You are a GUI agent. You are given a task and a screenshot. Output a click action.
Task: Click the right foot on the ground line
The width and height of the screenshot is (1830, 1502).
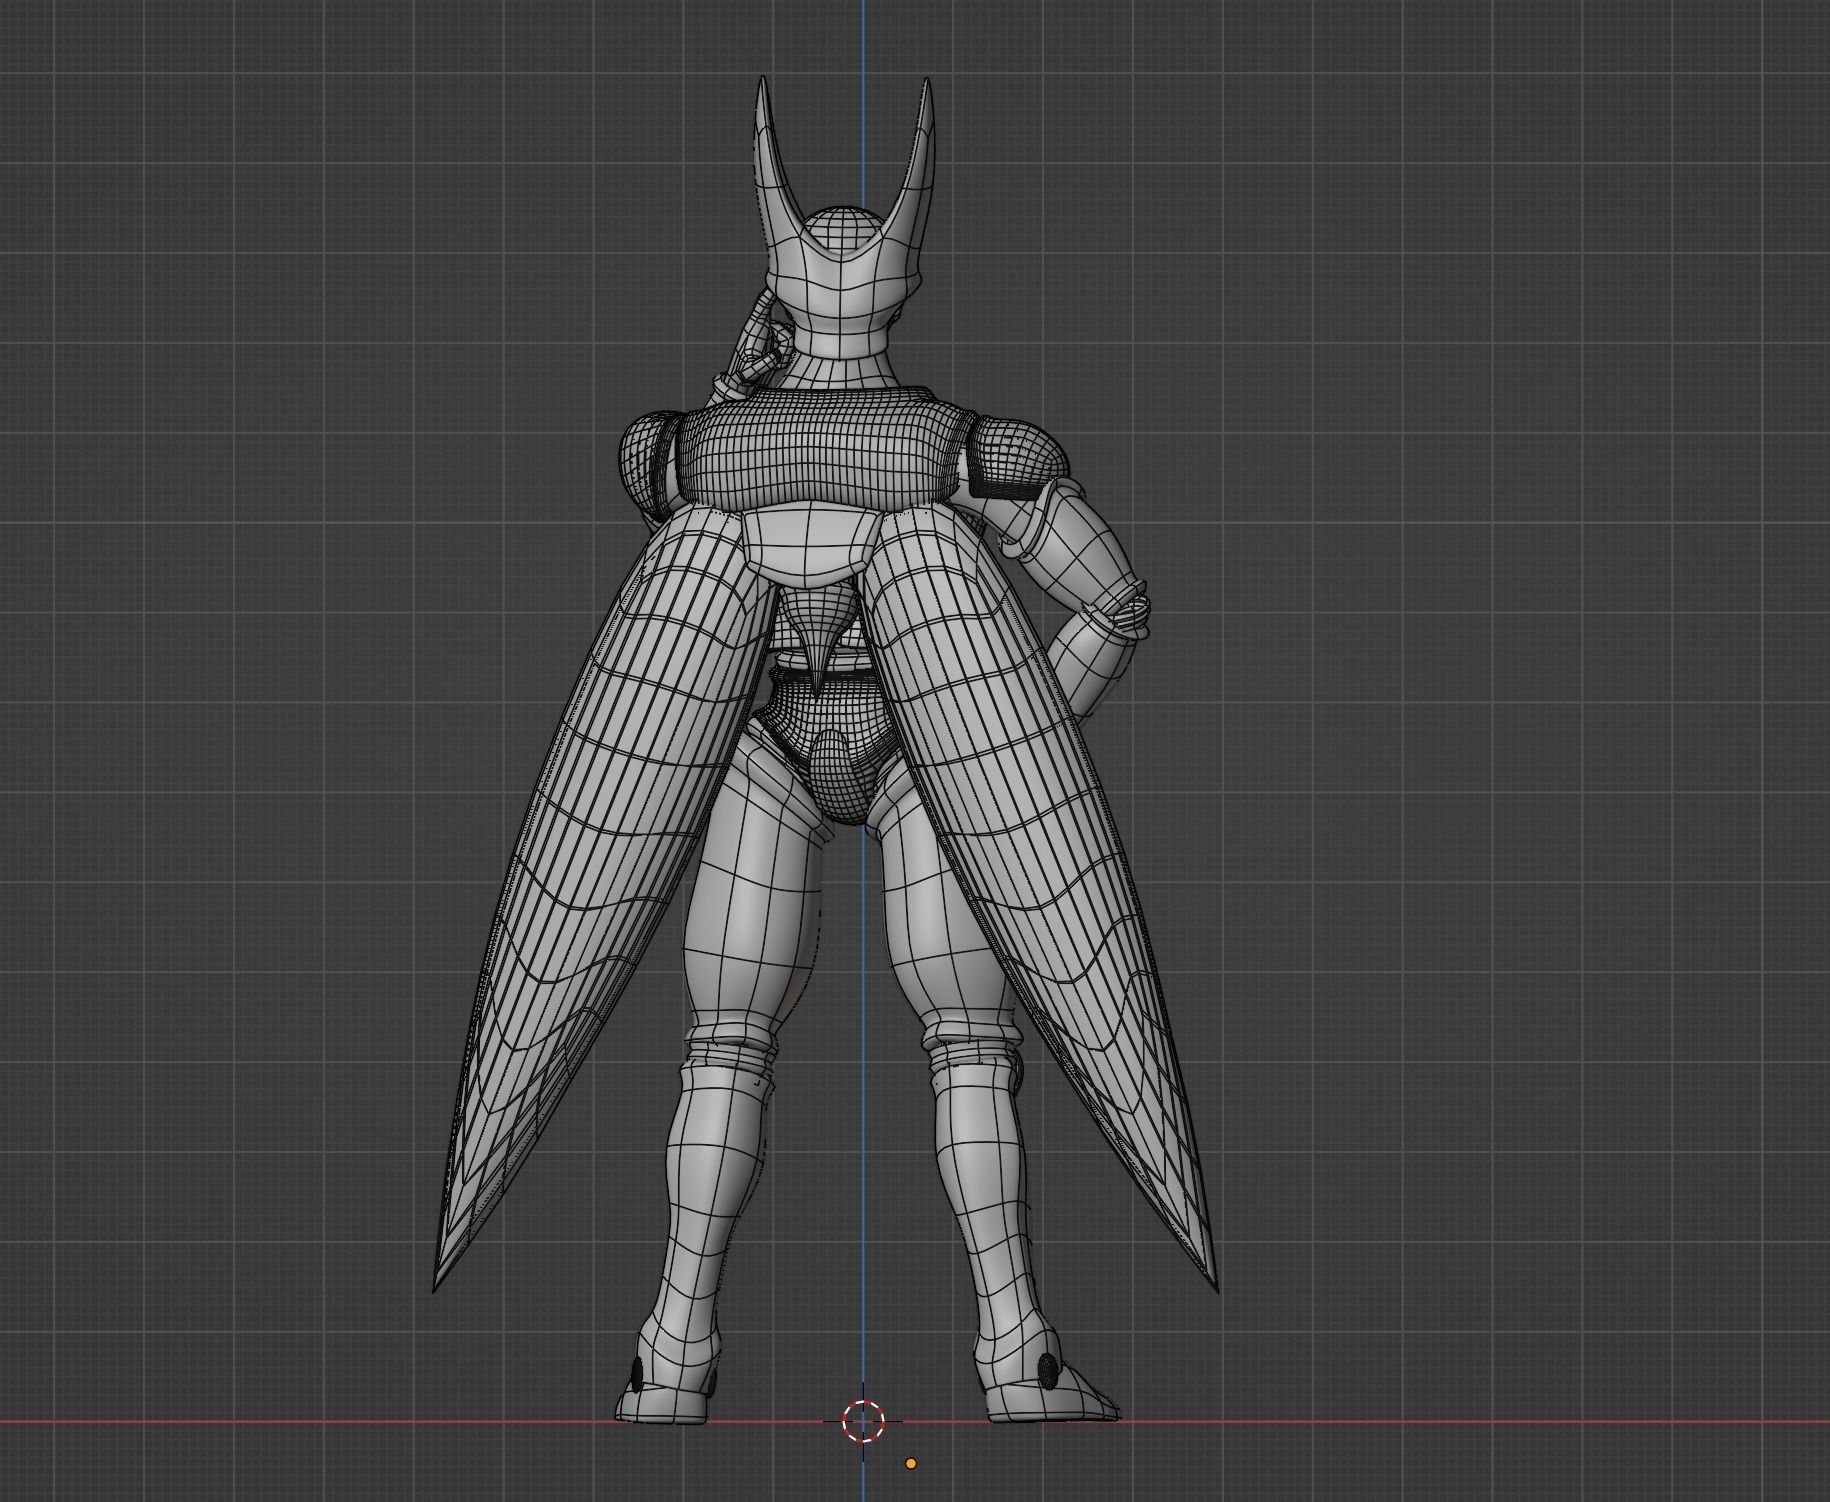(1040, 1385)
